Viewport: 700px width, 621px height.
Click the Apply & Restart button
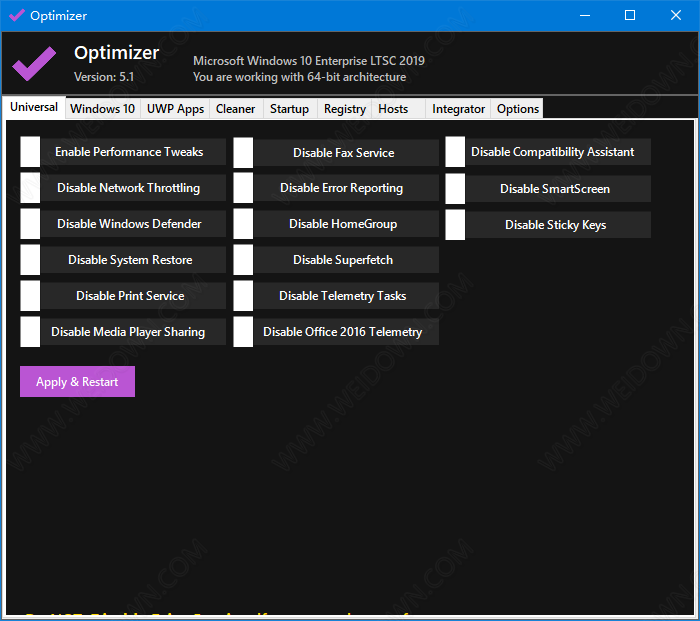(78, 382)
